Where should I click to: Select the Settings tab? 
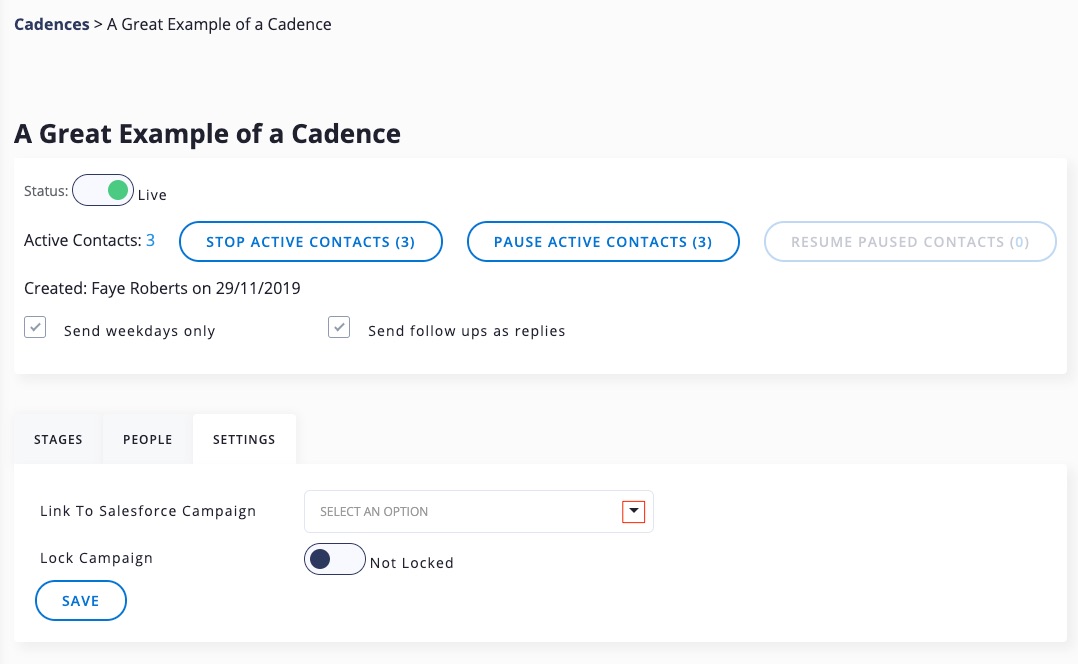tap(244, 440)
